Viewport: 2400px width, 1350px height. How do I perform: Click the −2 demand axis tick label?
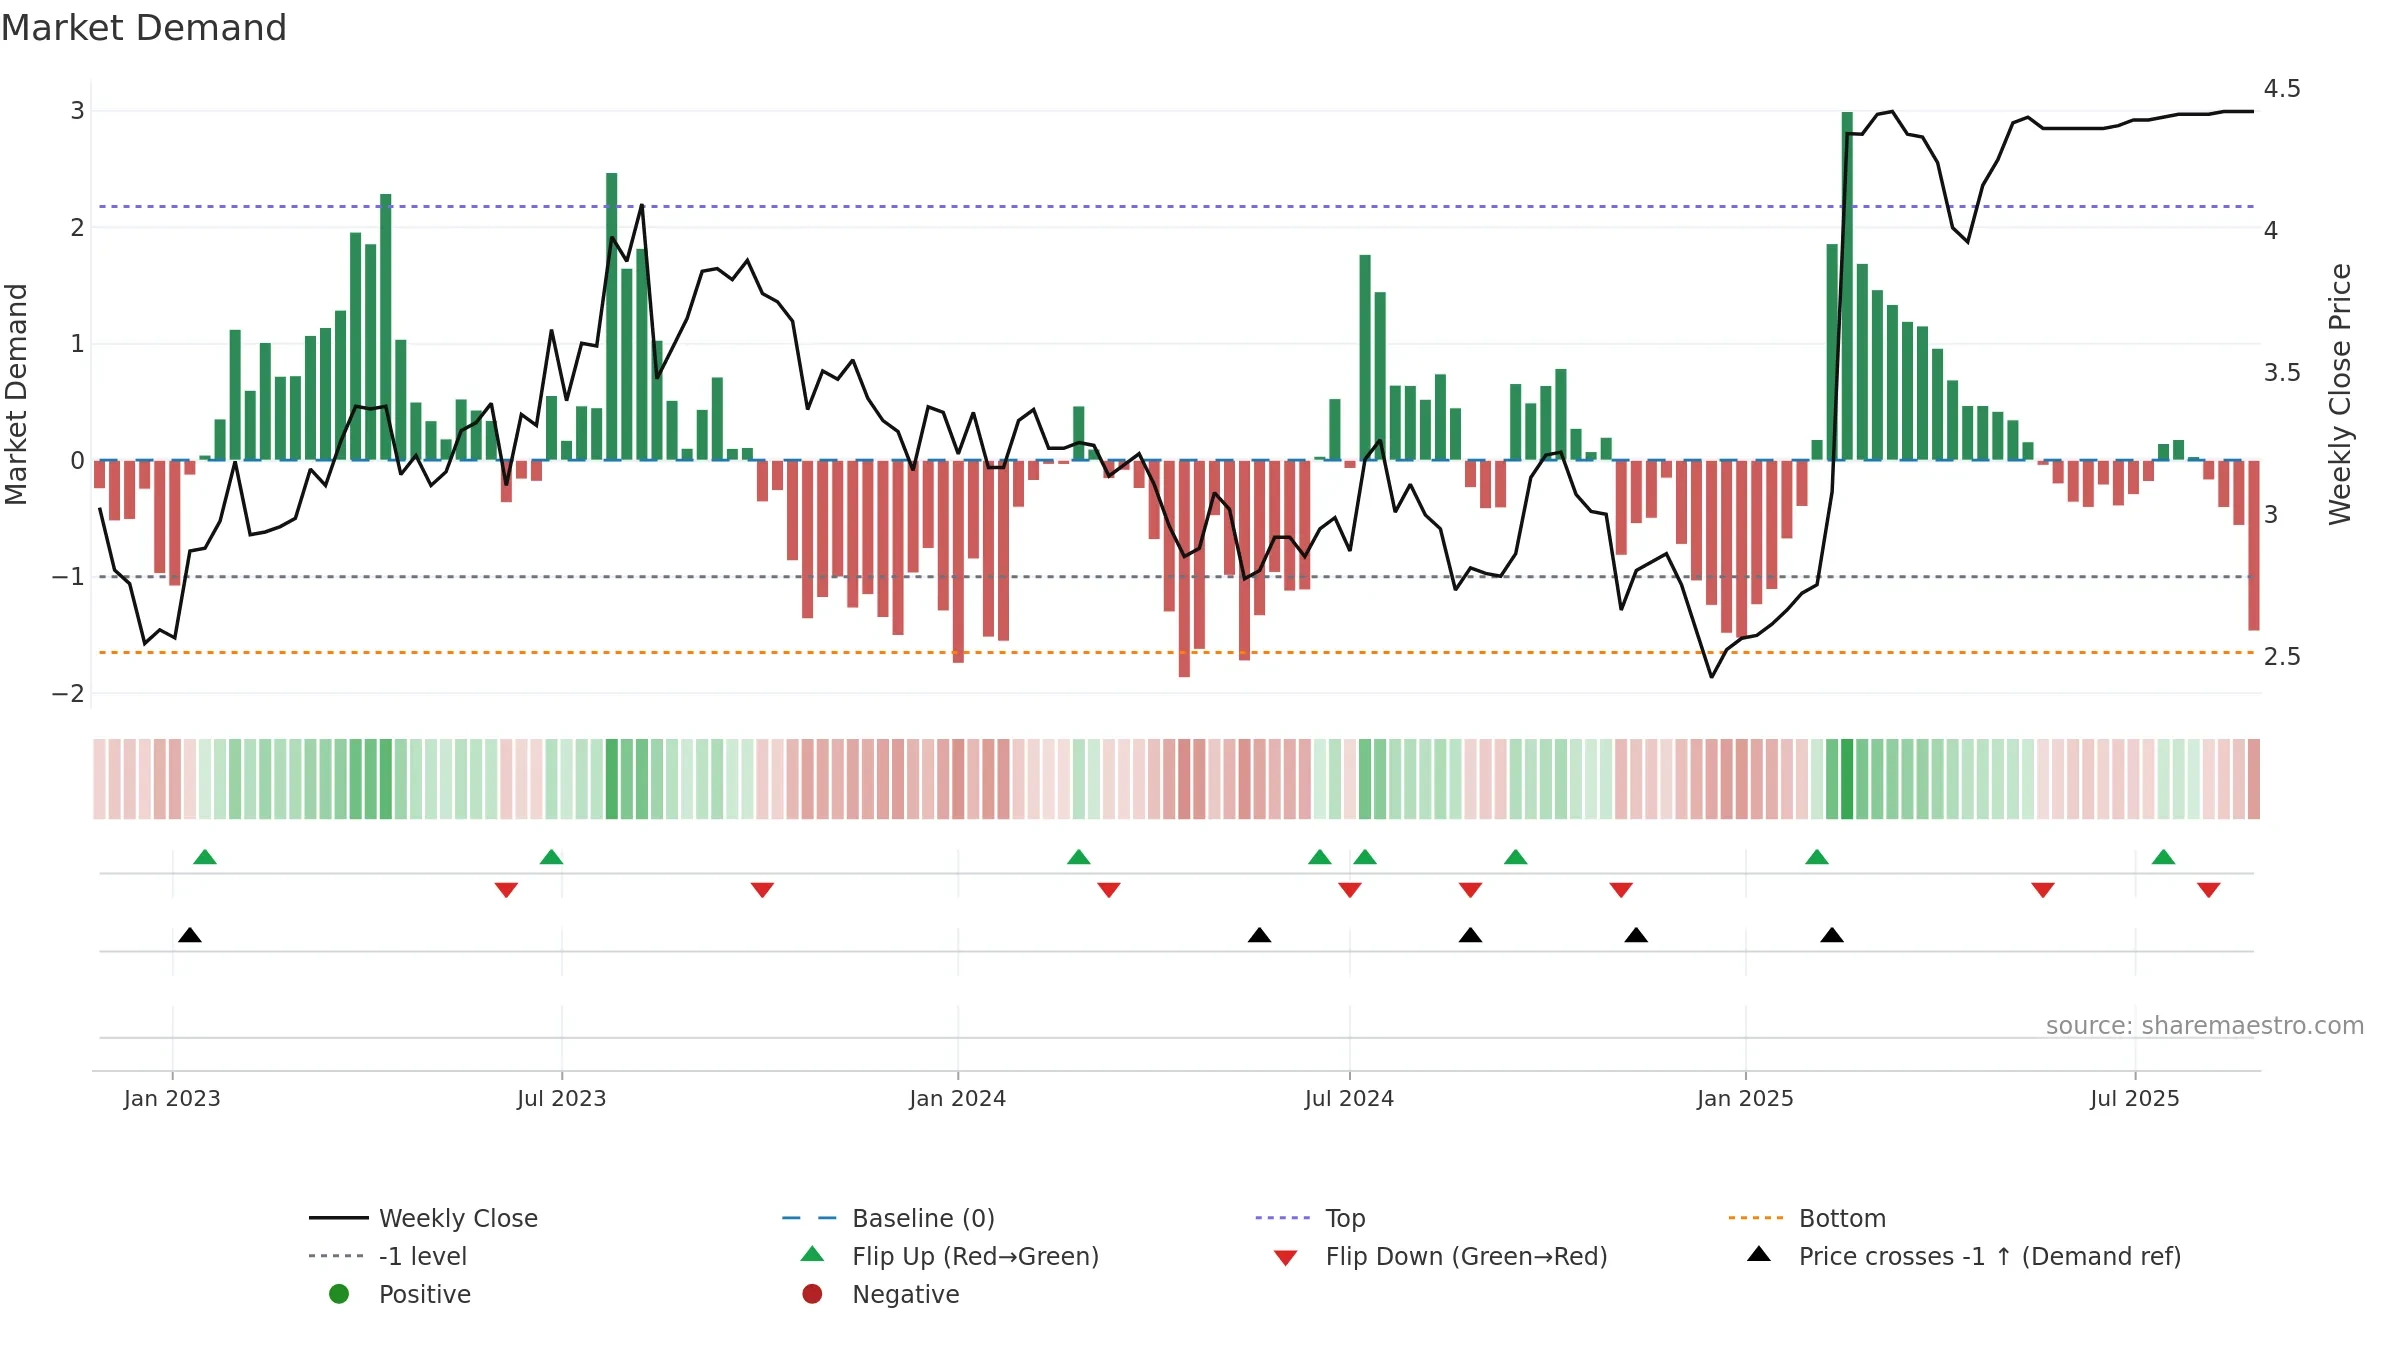68,694
